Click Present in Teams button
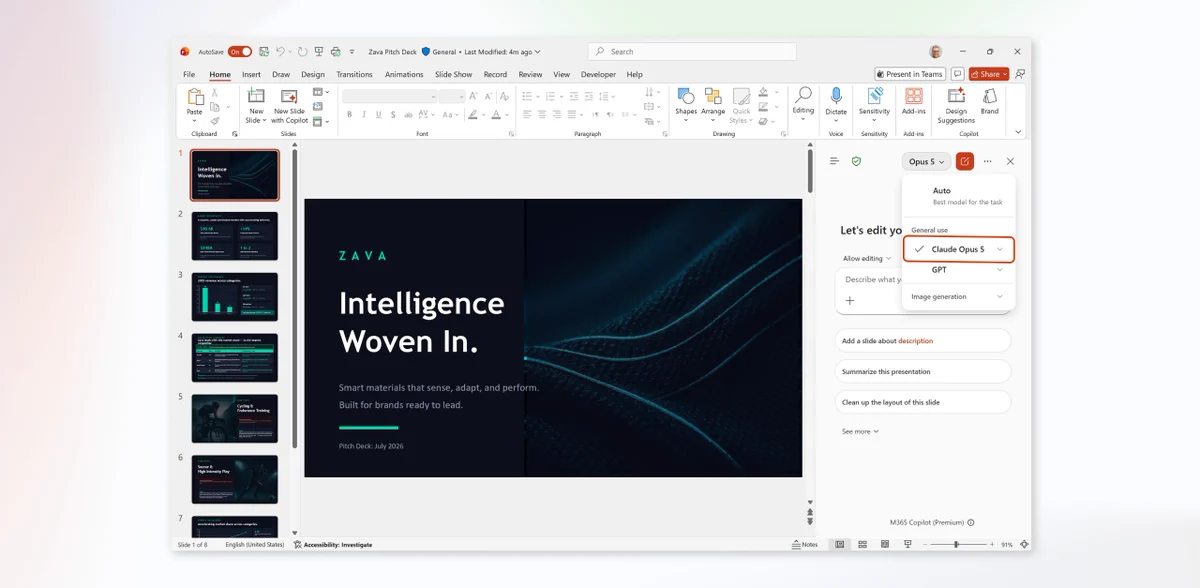Image resolution: width=1200 pixels, height=588 pixels. (x=909, y=74)
